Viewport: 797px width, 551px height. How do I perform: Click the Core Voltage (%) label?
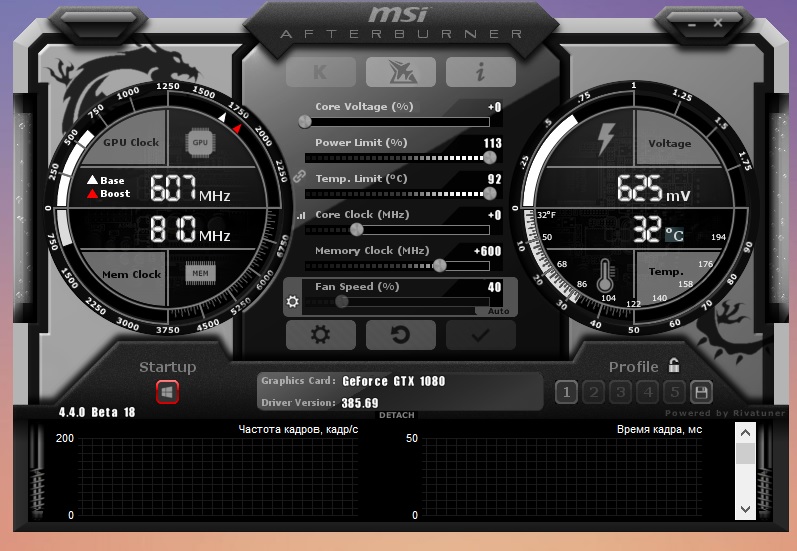(364, 107)
